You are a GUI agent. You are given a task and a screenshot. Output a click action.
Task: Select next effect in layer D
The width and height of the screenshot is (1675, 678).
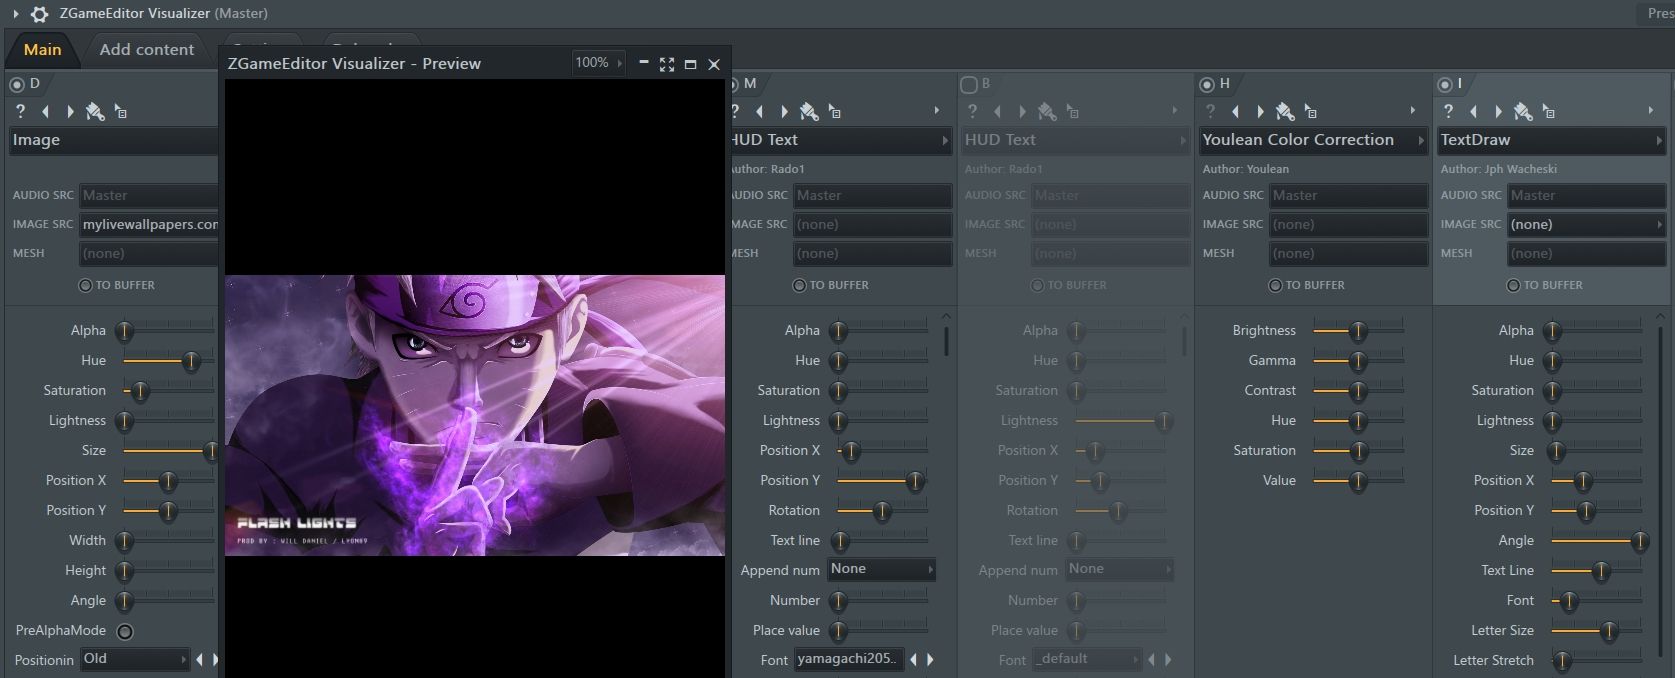pos(70,111)
